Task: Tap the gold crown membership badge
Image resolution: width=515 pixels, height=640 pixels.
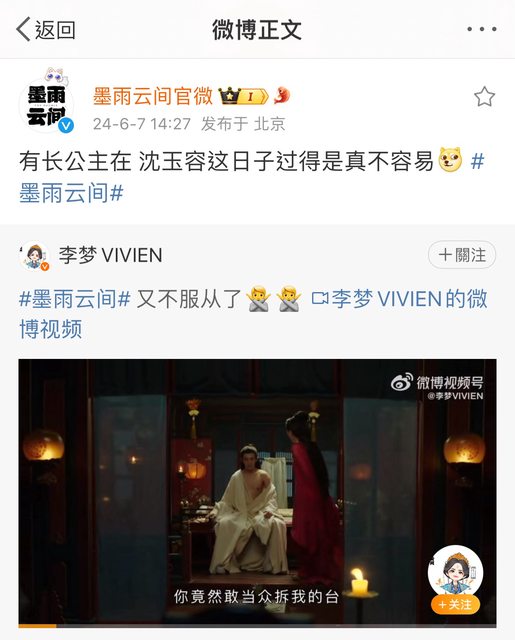Action: [243, 96]
